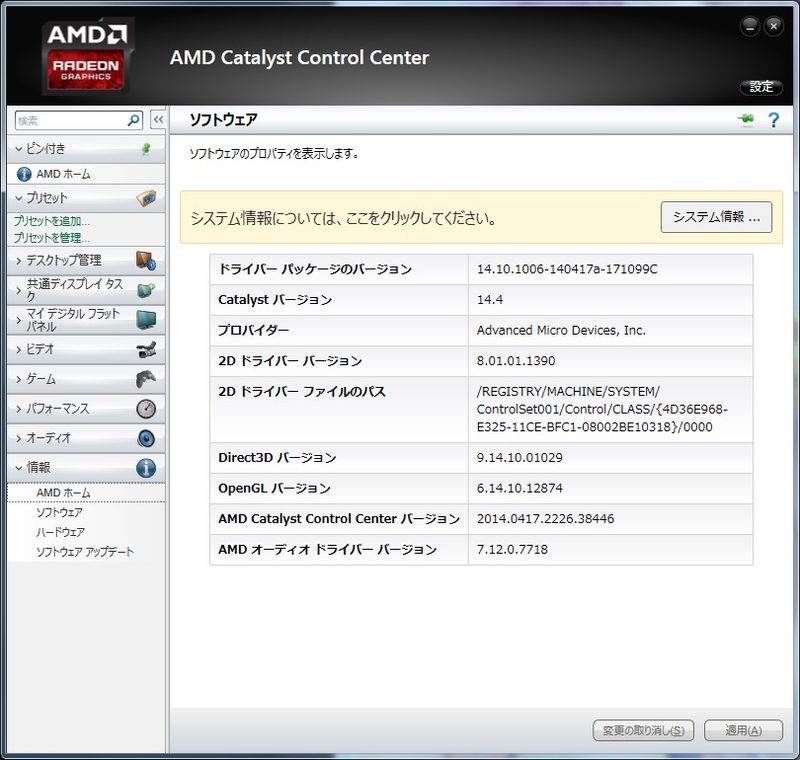Collapse the 情報 section
Screen dimensions: 800x760
coord(19,468)
